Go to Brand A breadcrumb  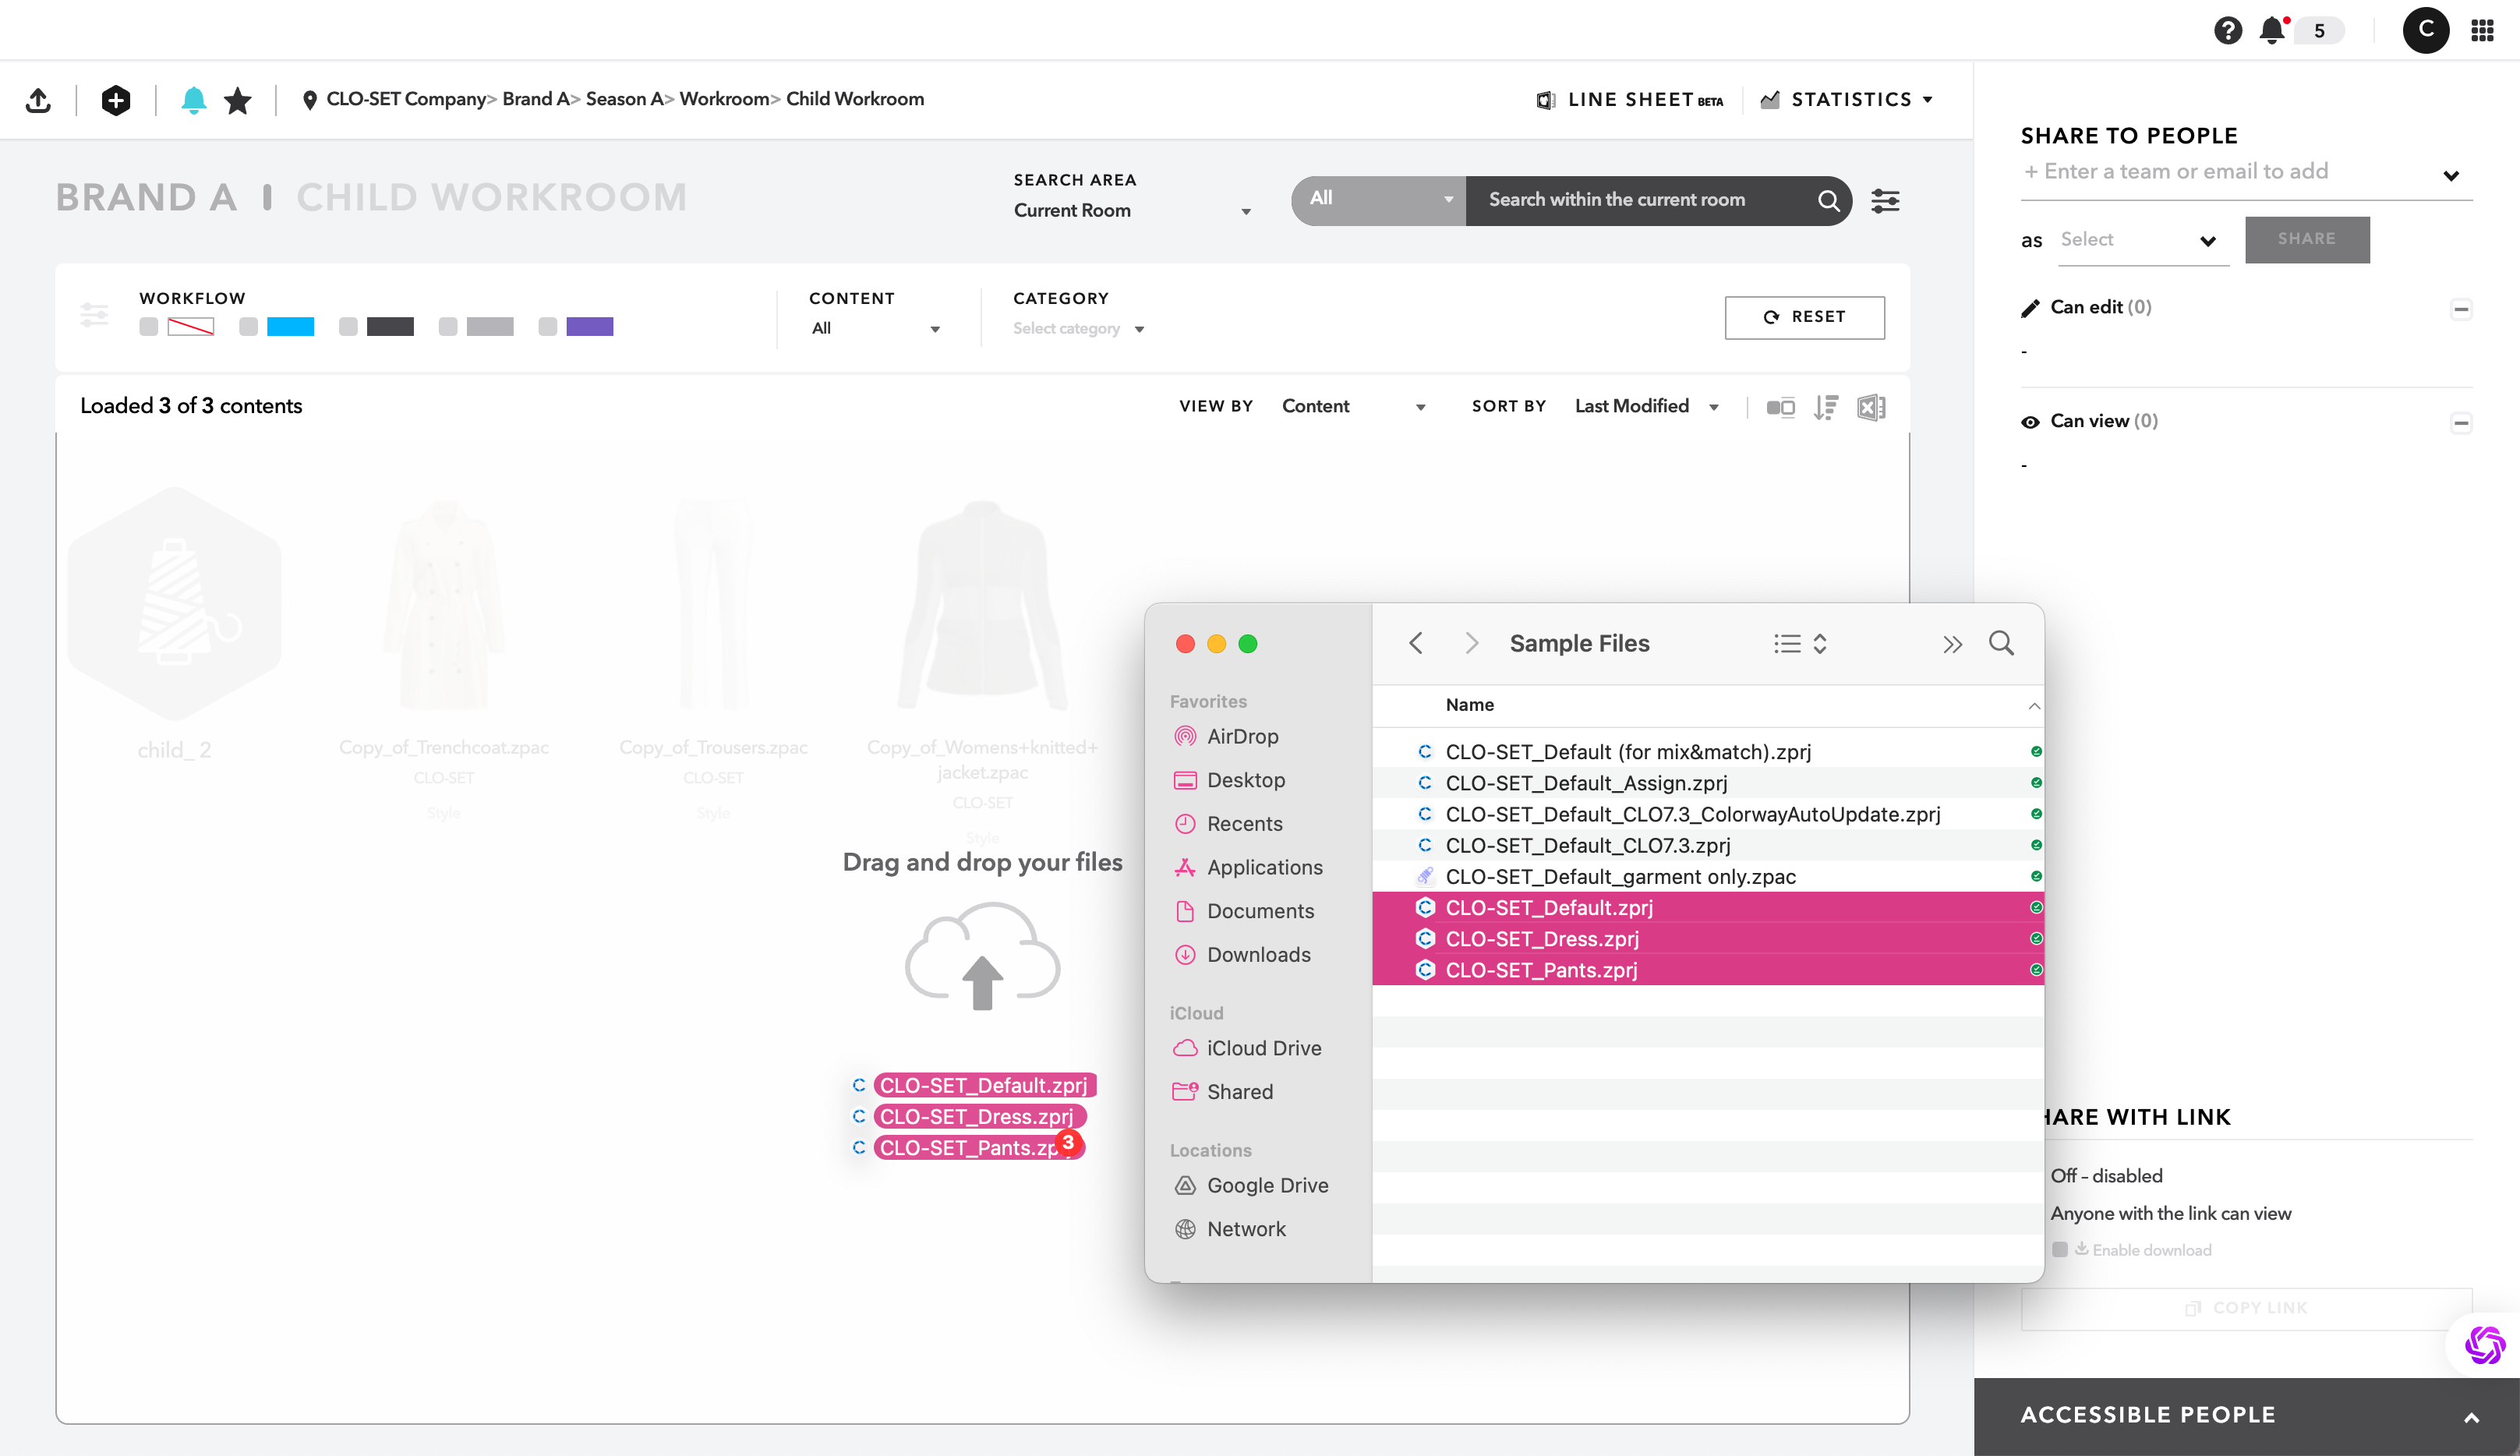[535, 99]
